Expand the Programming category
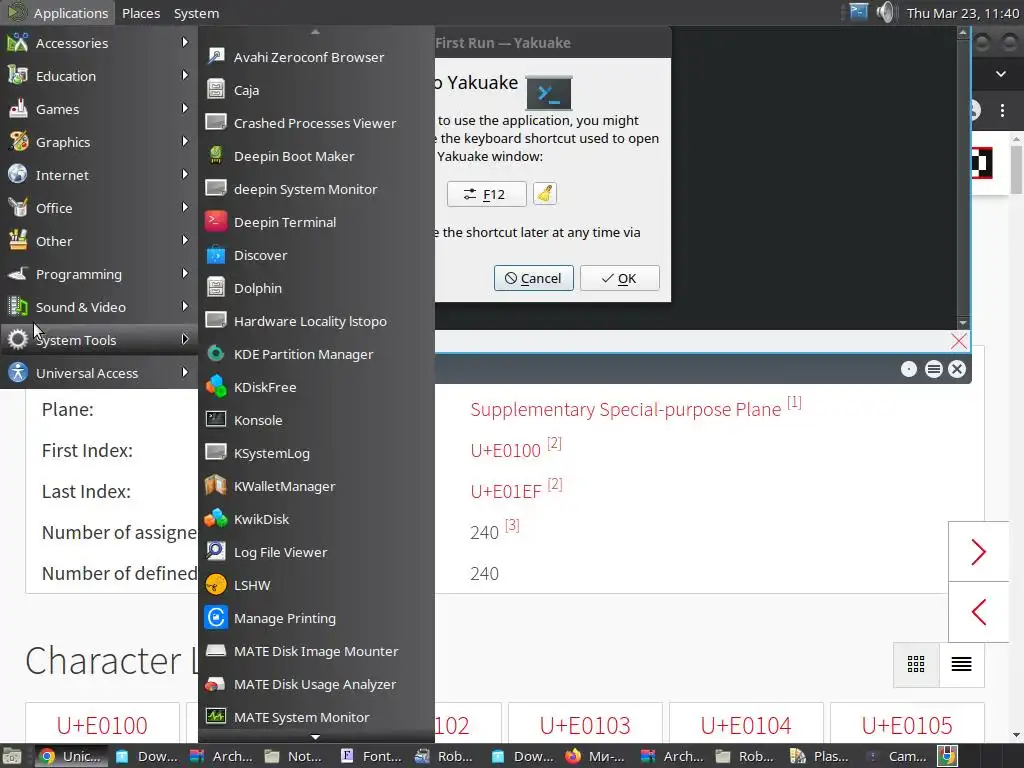The image size is (1024, 768). click(99, 274)
